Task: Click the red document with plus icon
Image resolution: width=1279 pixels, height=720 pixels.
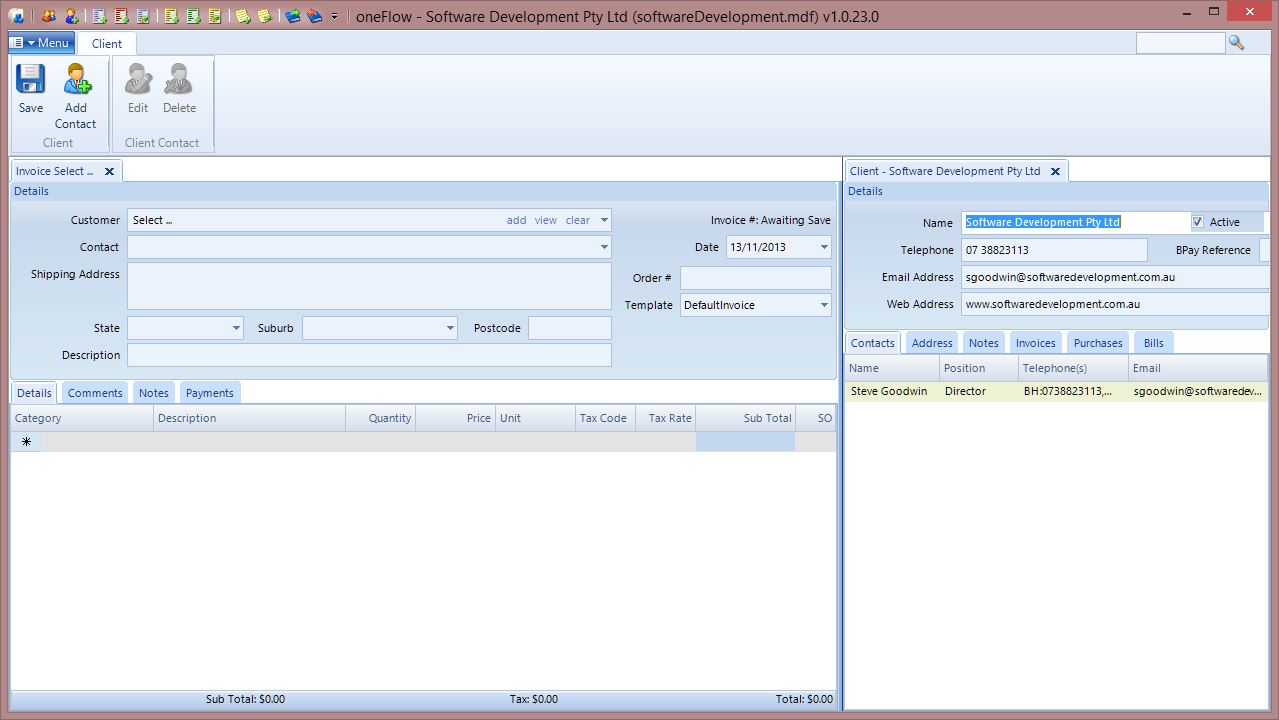Action: tap(121, 16)
